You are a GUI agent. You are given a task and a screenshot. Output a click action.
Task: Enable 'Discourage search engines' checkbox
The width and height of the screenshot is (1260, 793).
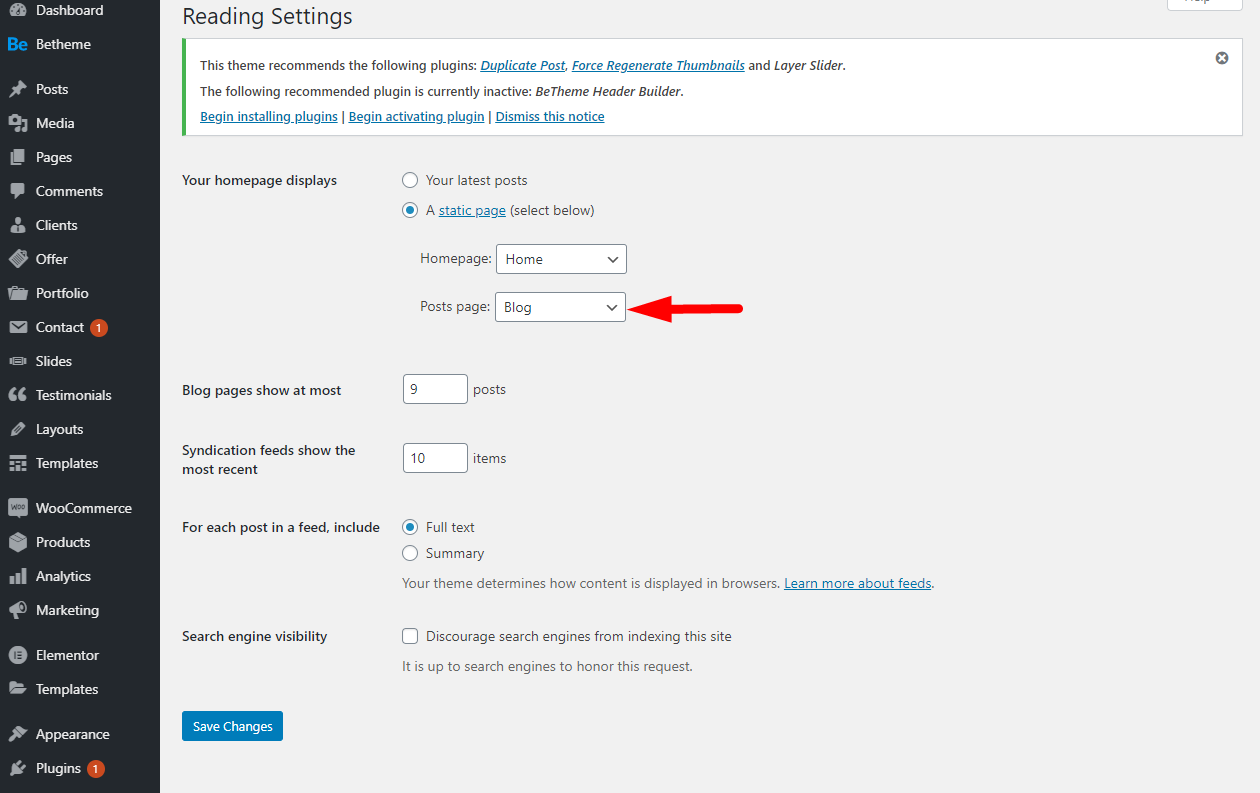pyautogui.click(x=410, y=636)
